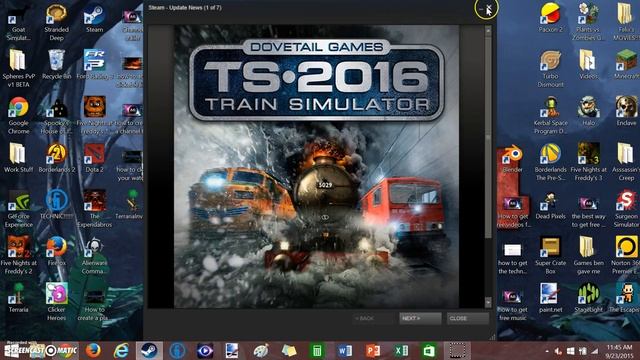This screenshot has width=640, height=360.
Task: Select the Firefox desktop shortcut
Action: (x=56, y=252)
